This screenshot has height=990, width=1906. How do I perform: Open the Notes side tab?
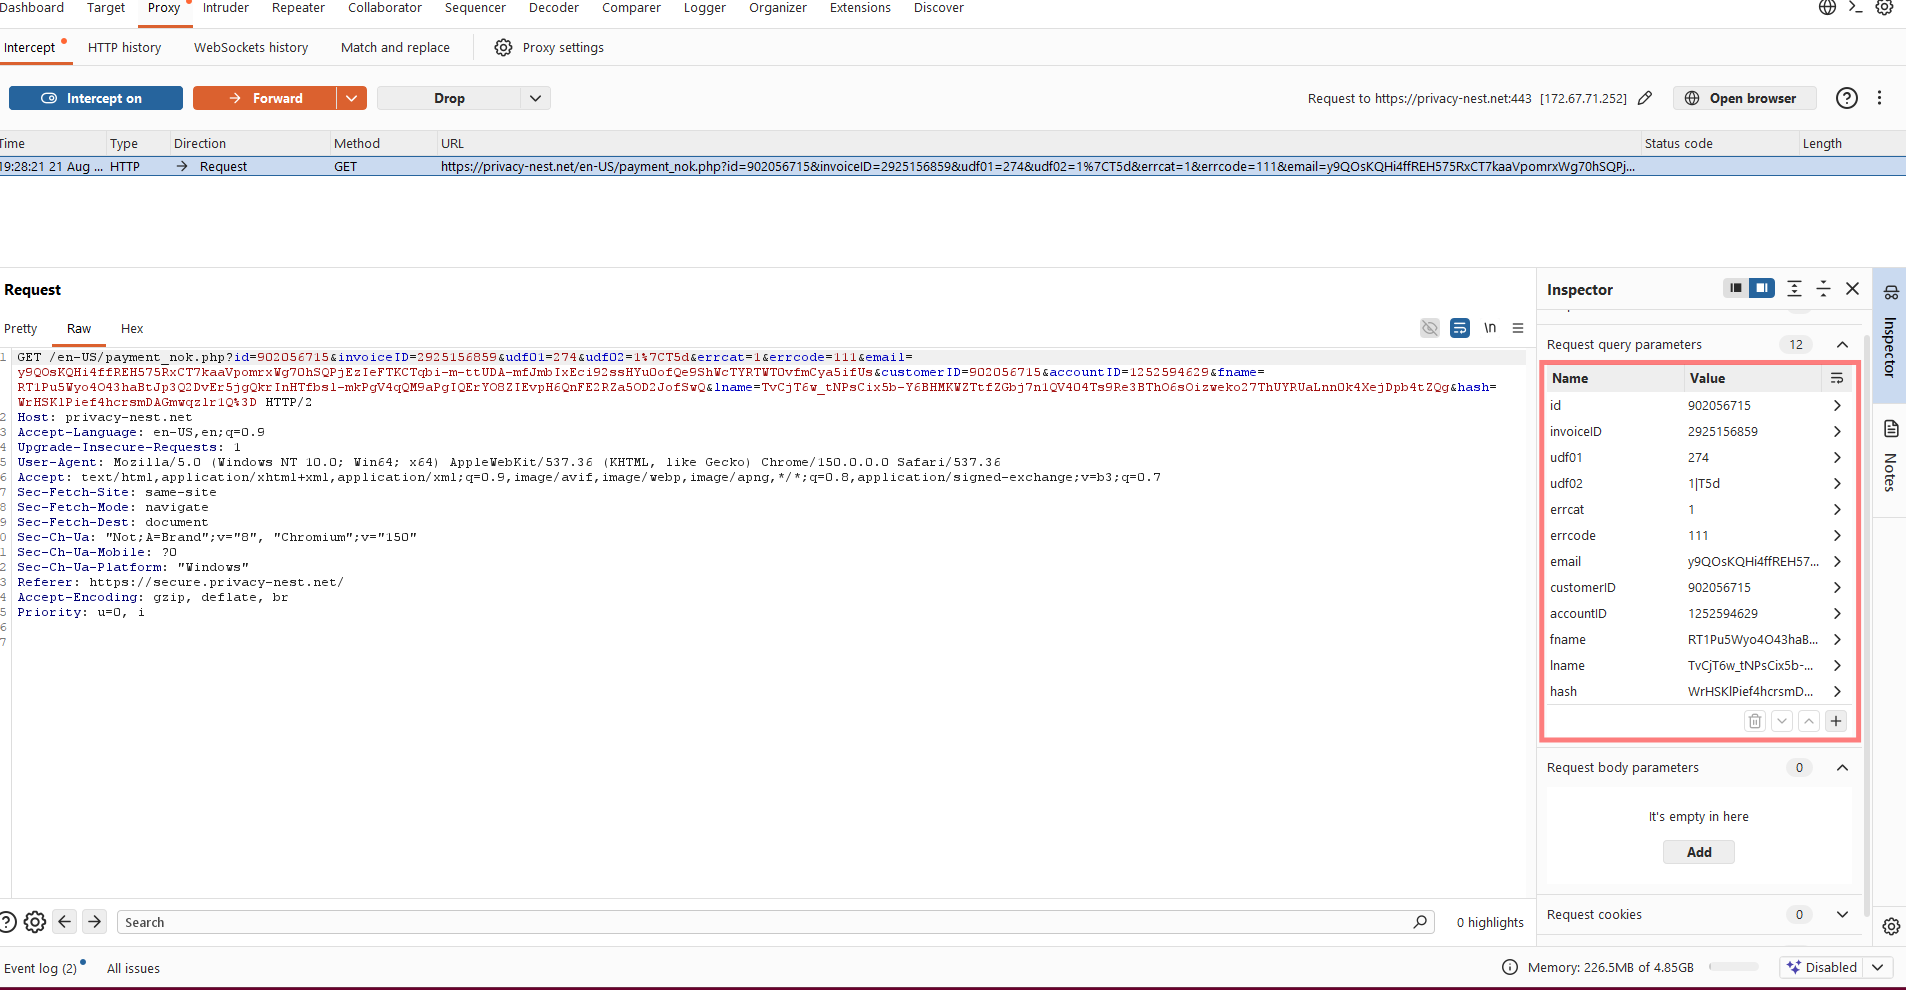point(1890,456)
